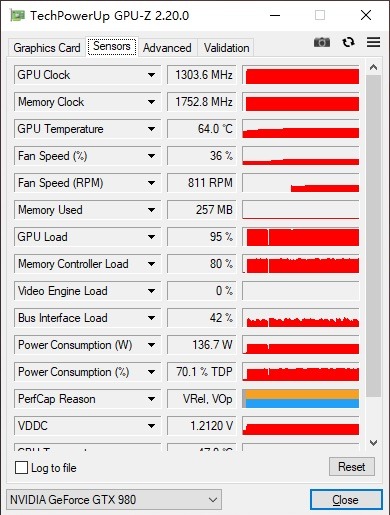The width and height of the screenshot is (390, 515).
Task: Open the PerfCap Reason dropdown arrow
Action: (151, 399)
